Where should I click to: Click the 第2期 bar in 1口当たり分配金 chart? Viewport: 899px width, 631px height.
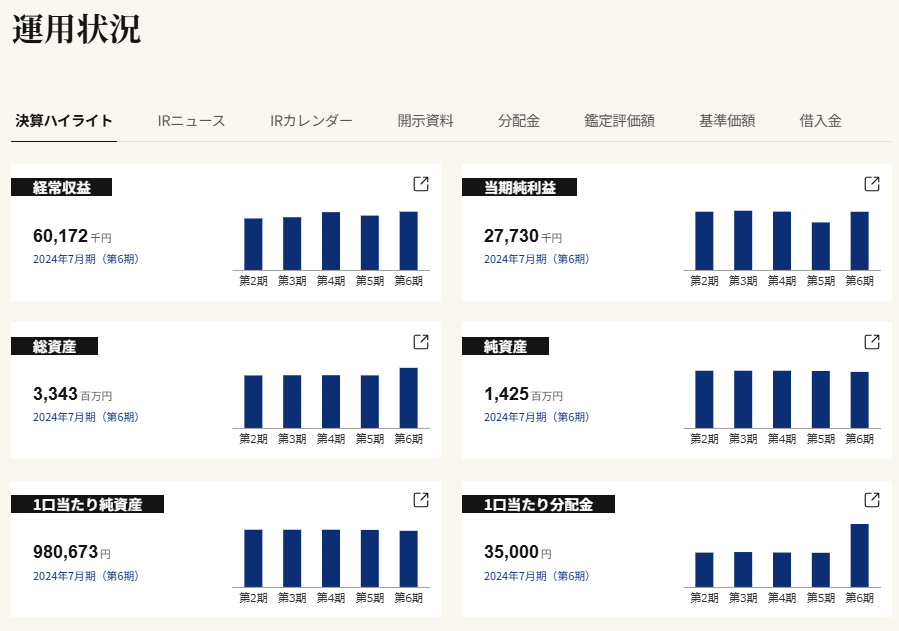click(704, 570)
